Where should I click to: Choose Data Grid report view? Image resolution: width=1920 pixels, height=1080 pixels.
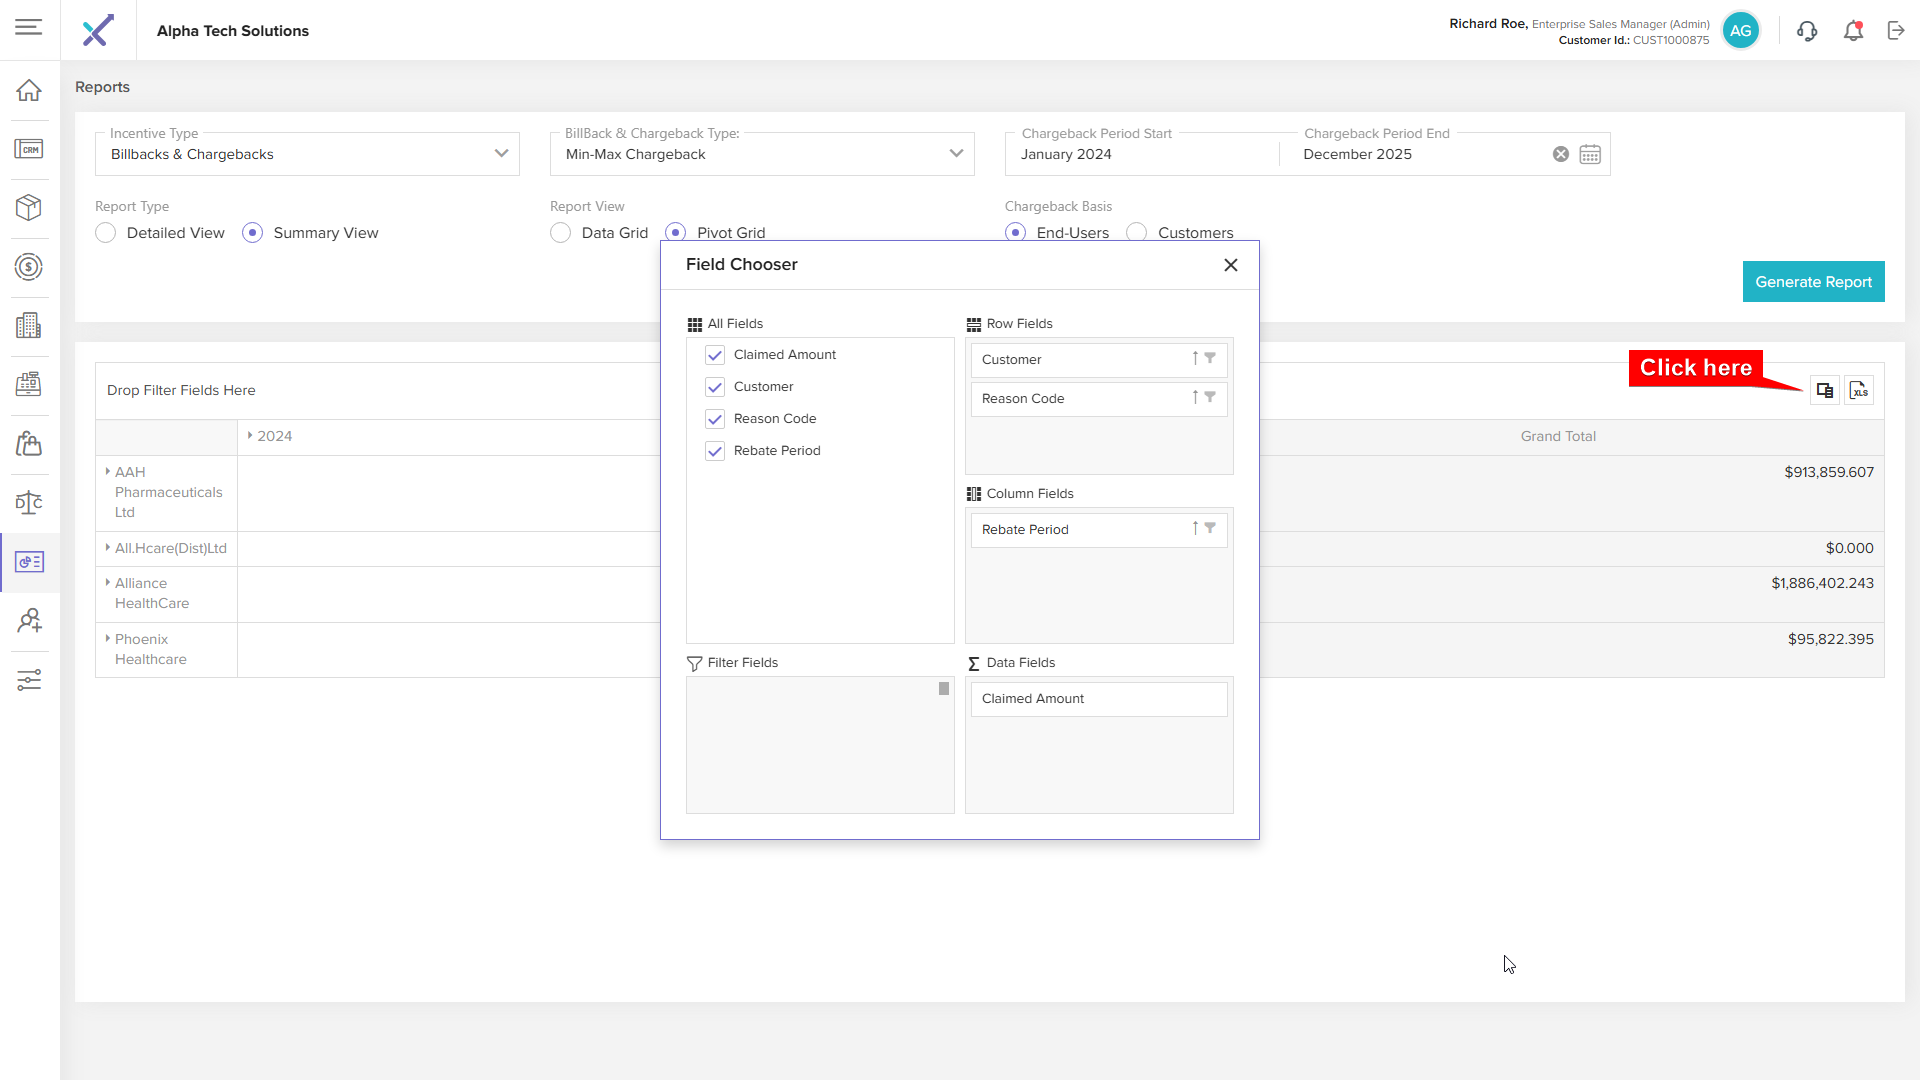pos(561,233)
